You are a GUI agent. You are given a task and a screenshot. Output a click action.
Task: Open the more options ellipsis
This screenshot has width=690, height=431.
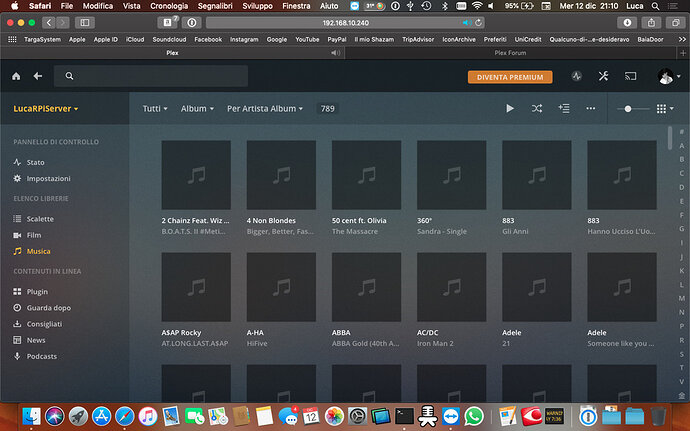point(591,108)
